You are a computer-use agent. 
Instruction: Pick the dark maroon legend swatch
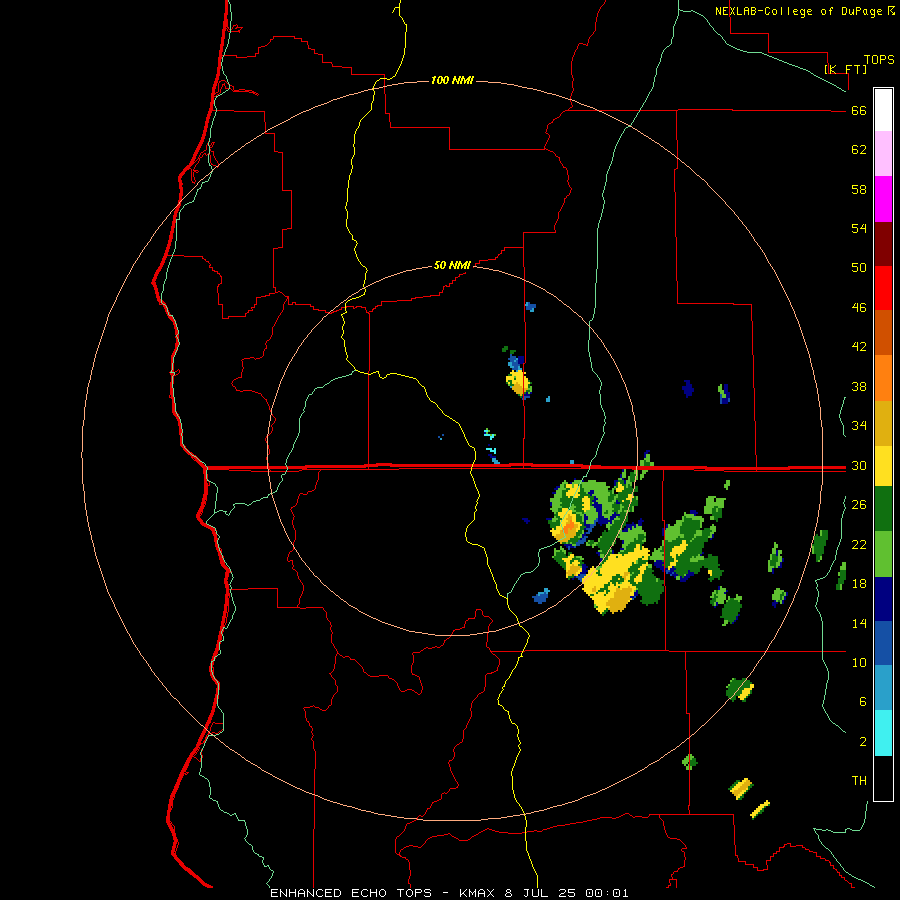[x=883, y=244]
